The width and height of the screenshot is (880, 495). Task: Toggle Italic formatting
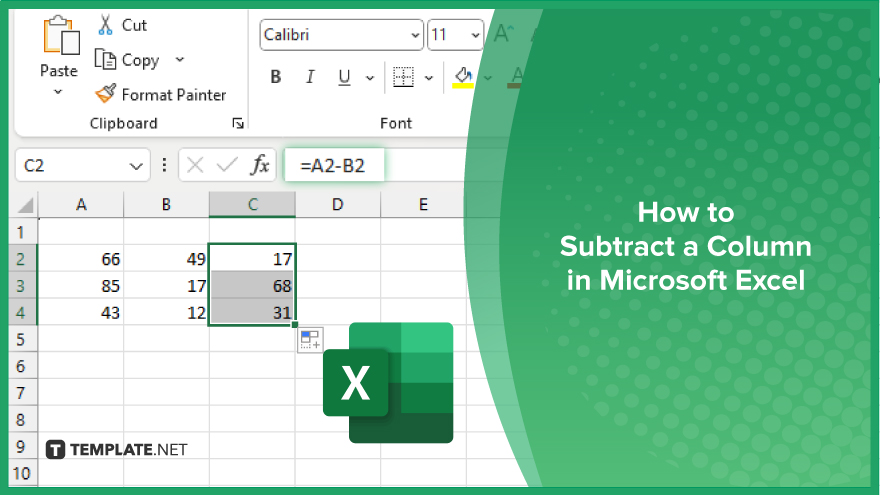point(310,77)
